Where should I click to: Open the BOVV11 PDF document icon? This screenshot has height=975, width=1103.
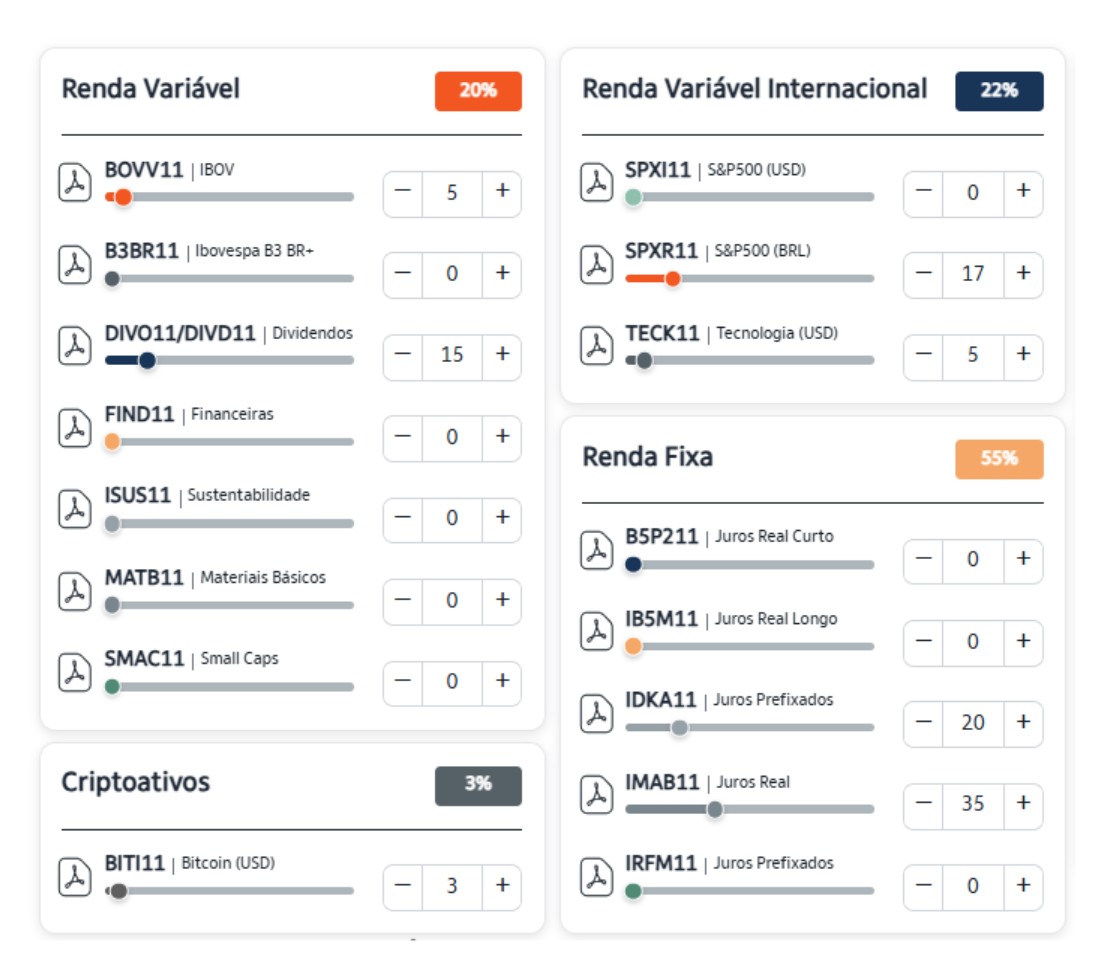pos(75,182)
